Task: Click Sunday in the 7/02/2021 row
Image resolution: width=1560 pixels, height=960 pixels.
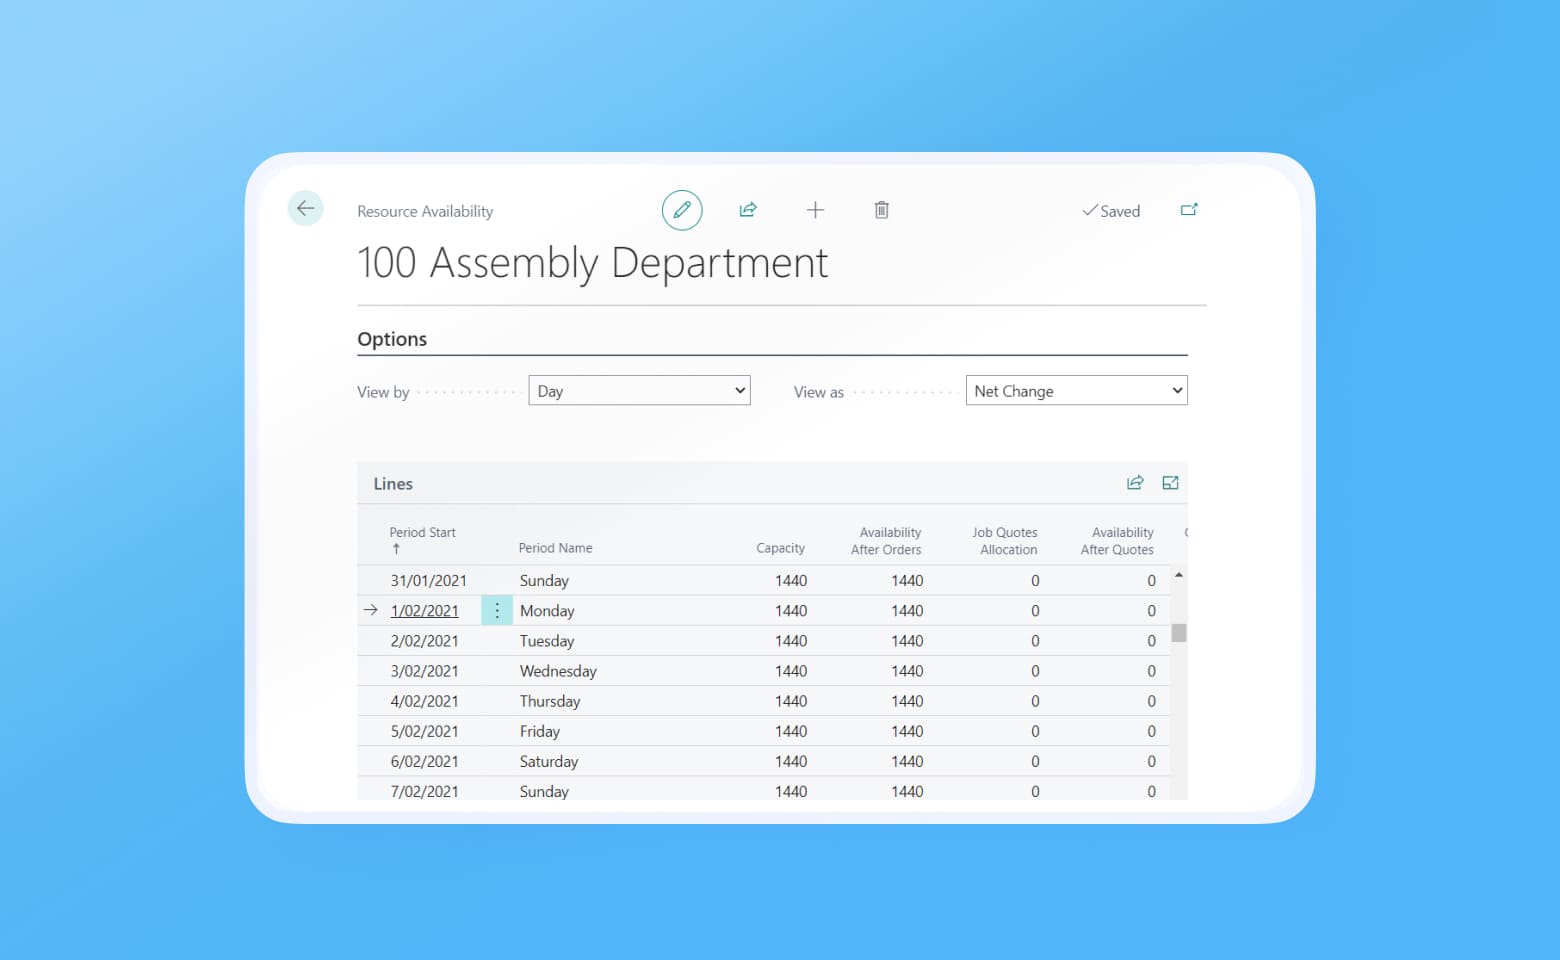Action: [x=544, y=791]
